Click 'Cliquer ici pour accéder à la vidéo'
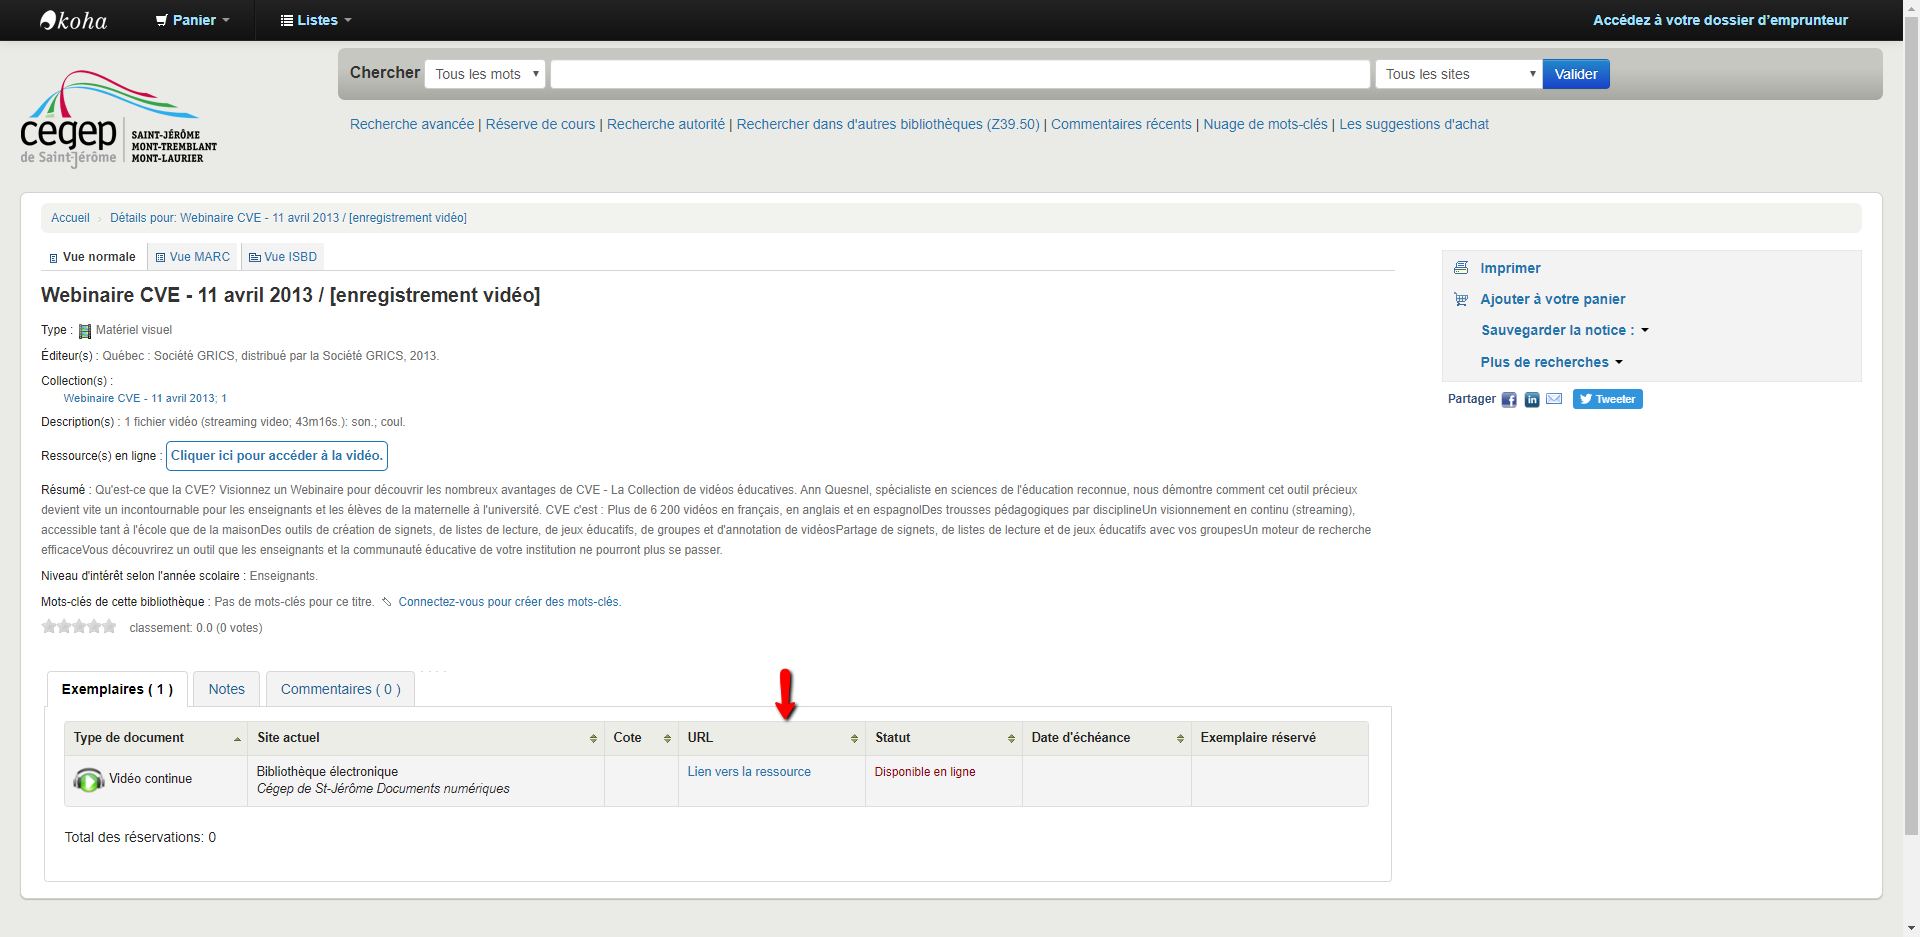 [x=276, y=456]
